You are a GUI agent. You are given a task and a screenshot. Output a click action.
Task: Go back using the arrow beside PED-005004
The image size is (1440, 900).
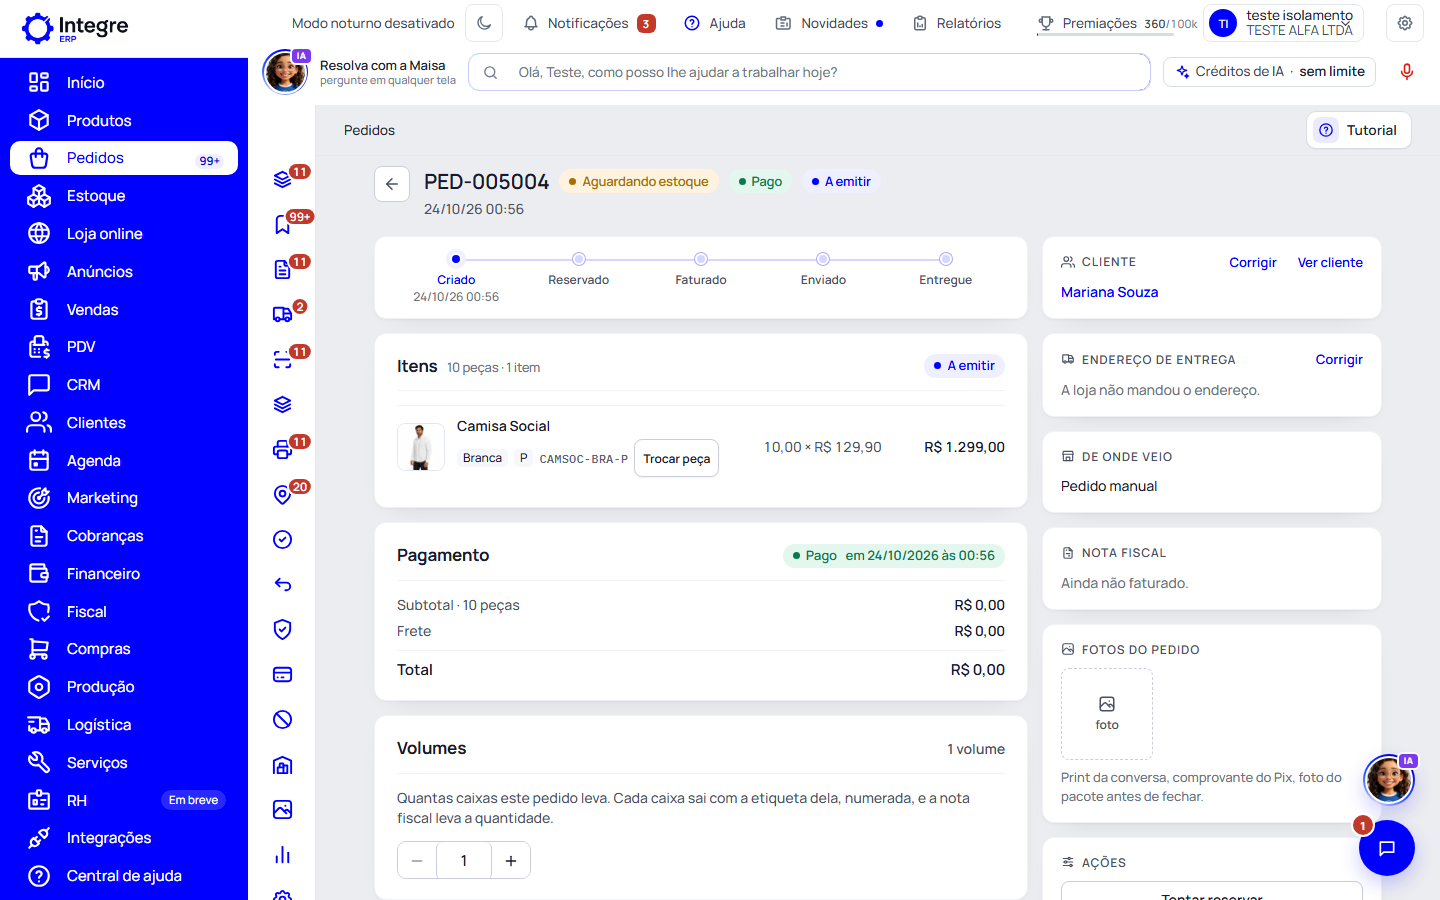392,184
